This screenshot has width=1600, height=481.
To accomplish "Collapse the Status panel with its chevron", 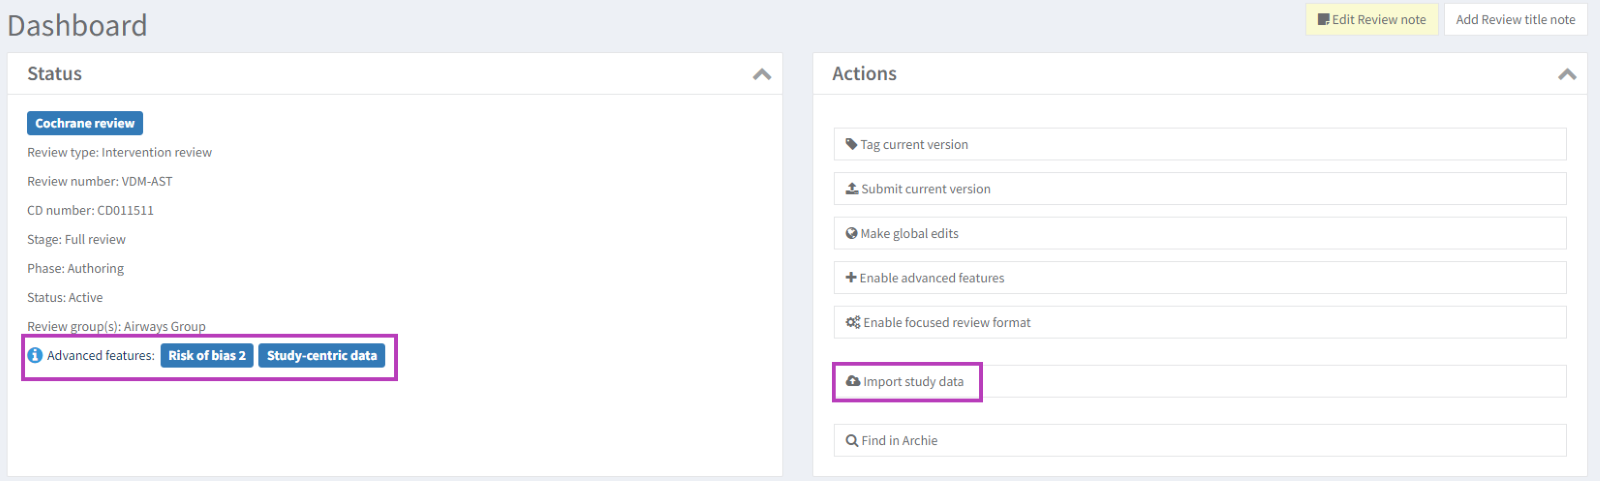I will (762, 74).
